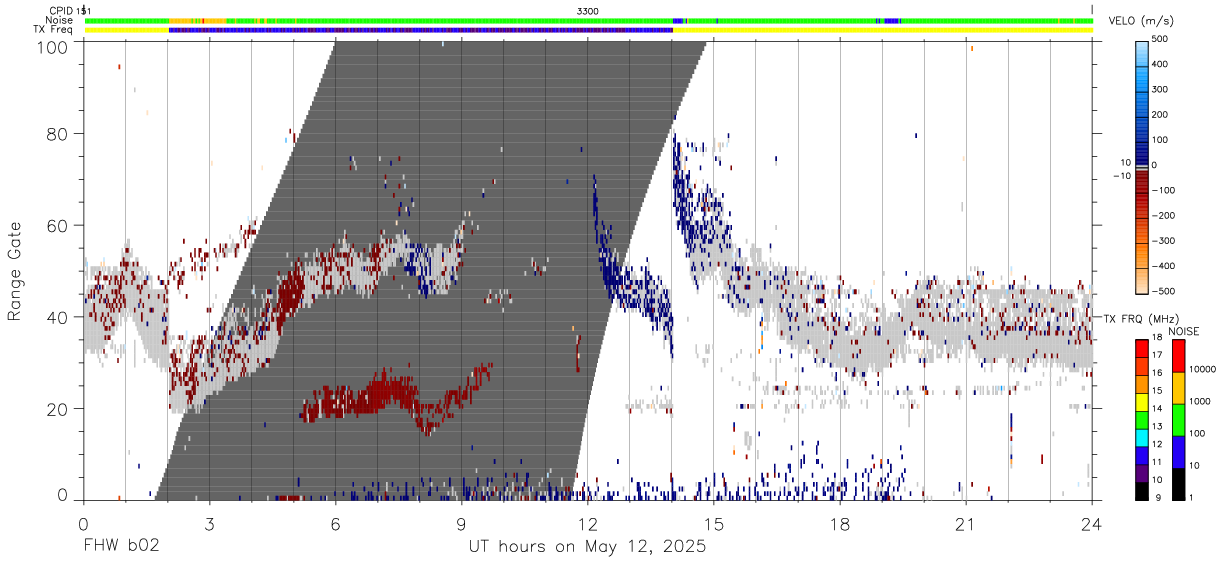Click the '13' tick on TX FRQ legend
This screenshot has width=1228, height=567.
click(x=1159, y=426)
